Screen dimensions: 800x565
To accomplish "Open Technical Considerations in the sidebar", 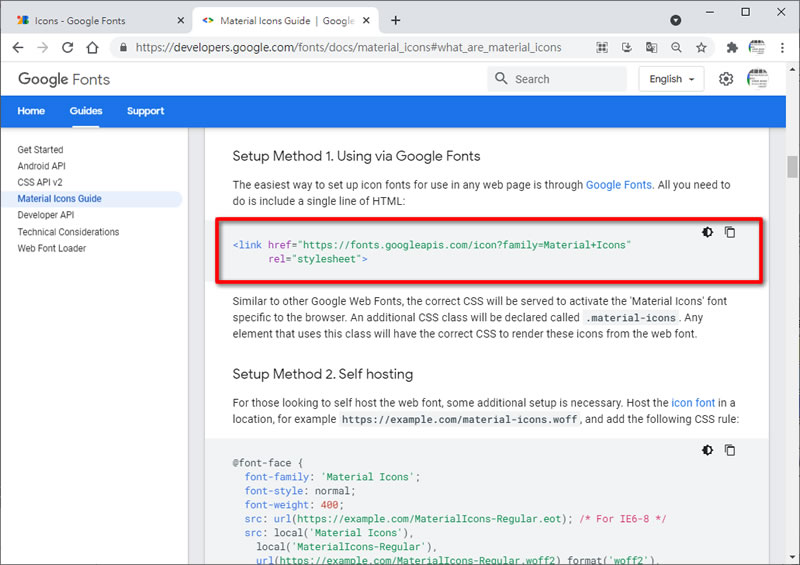I will [68, 232].
